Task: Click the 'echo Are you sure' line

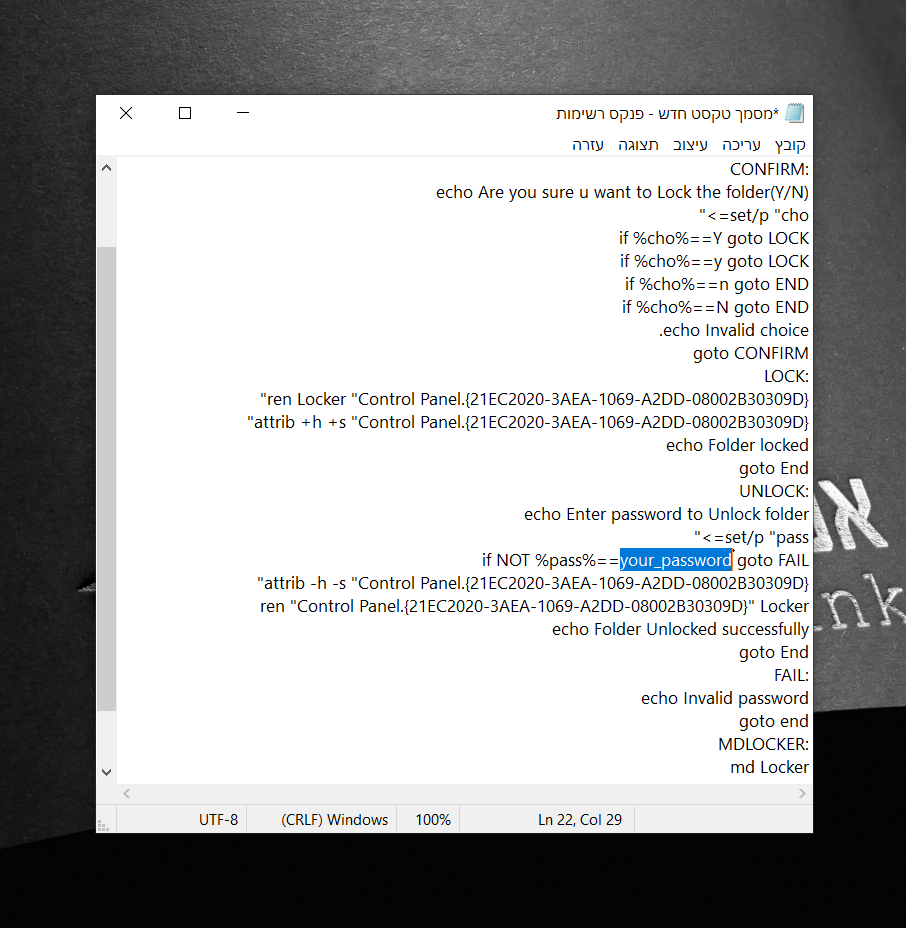Action: (x=623, y=192)
